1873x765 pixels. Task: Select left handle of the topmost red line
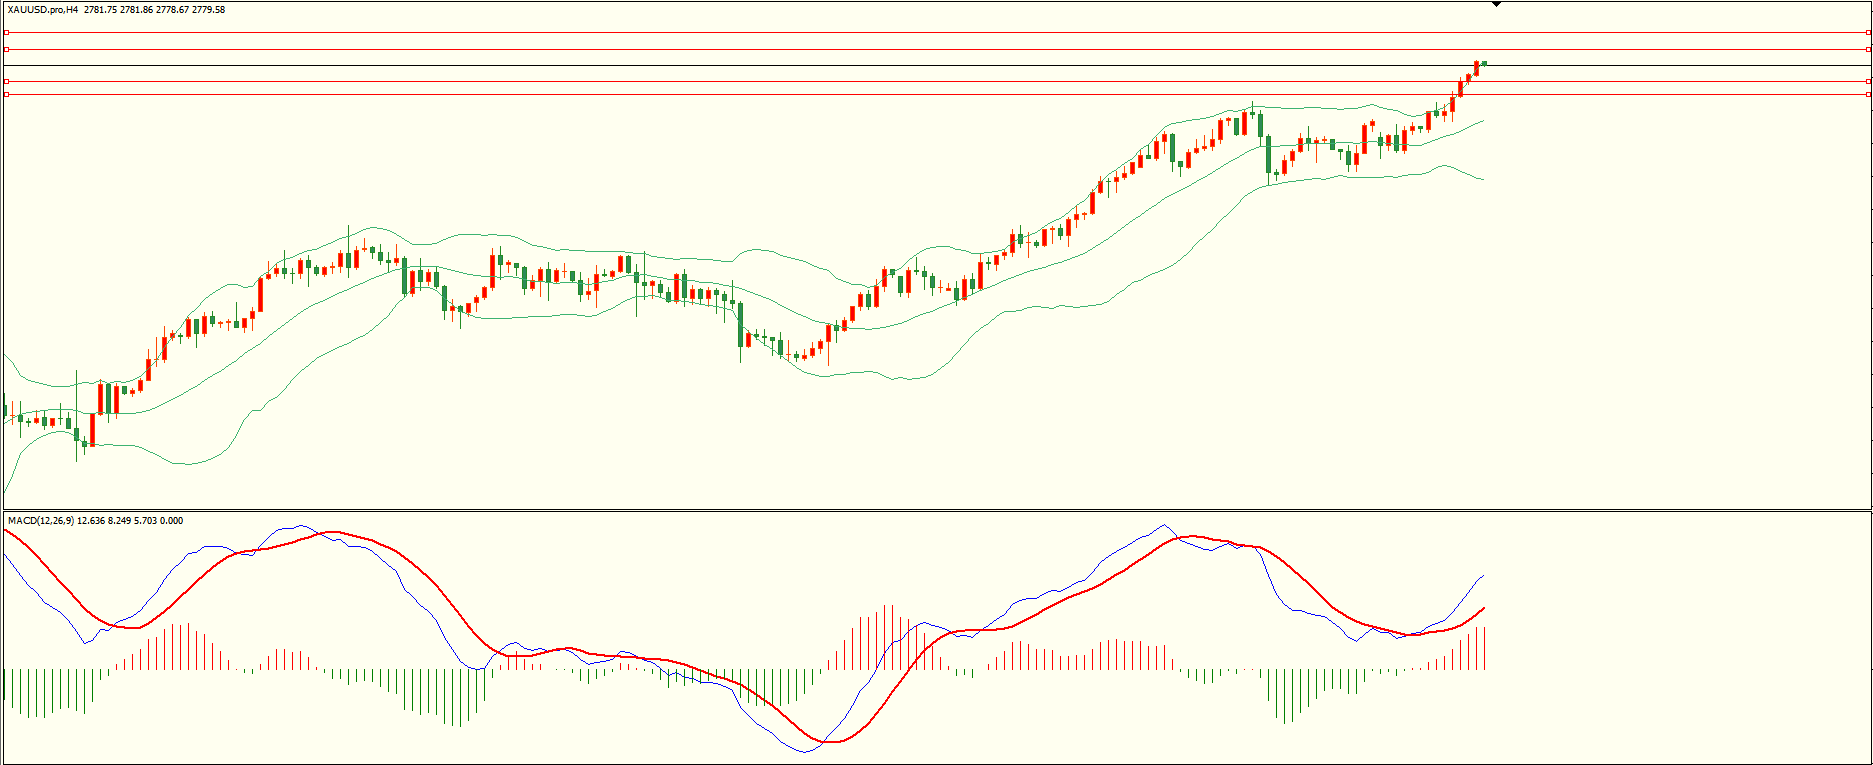click(6, 33)
